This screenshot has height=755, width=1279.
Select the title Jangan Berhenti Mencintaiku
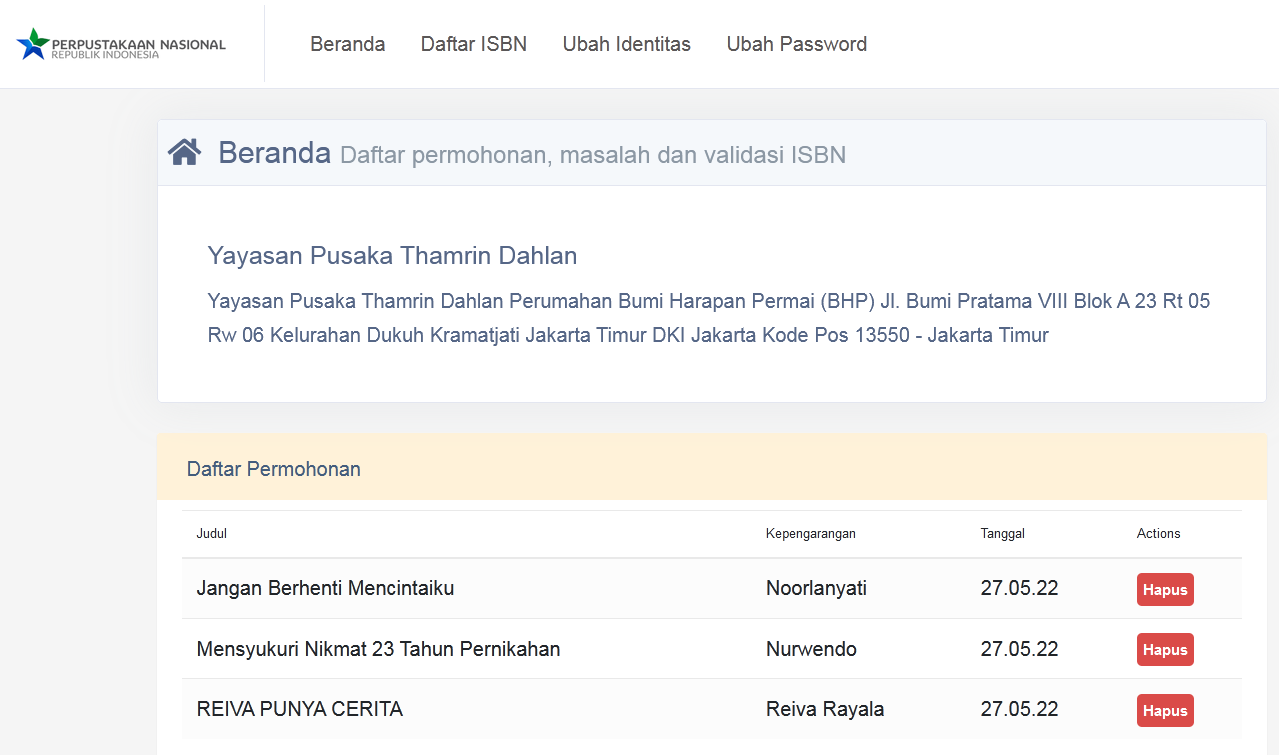325,589
